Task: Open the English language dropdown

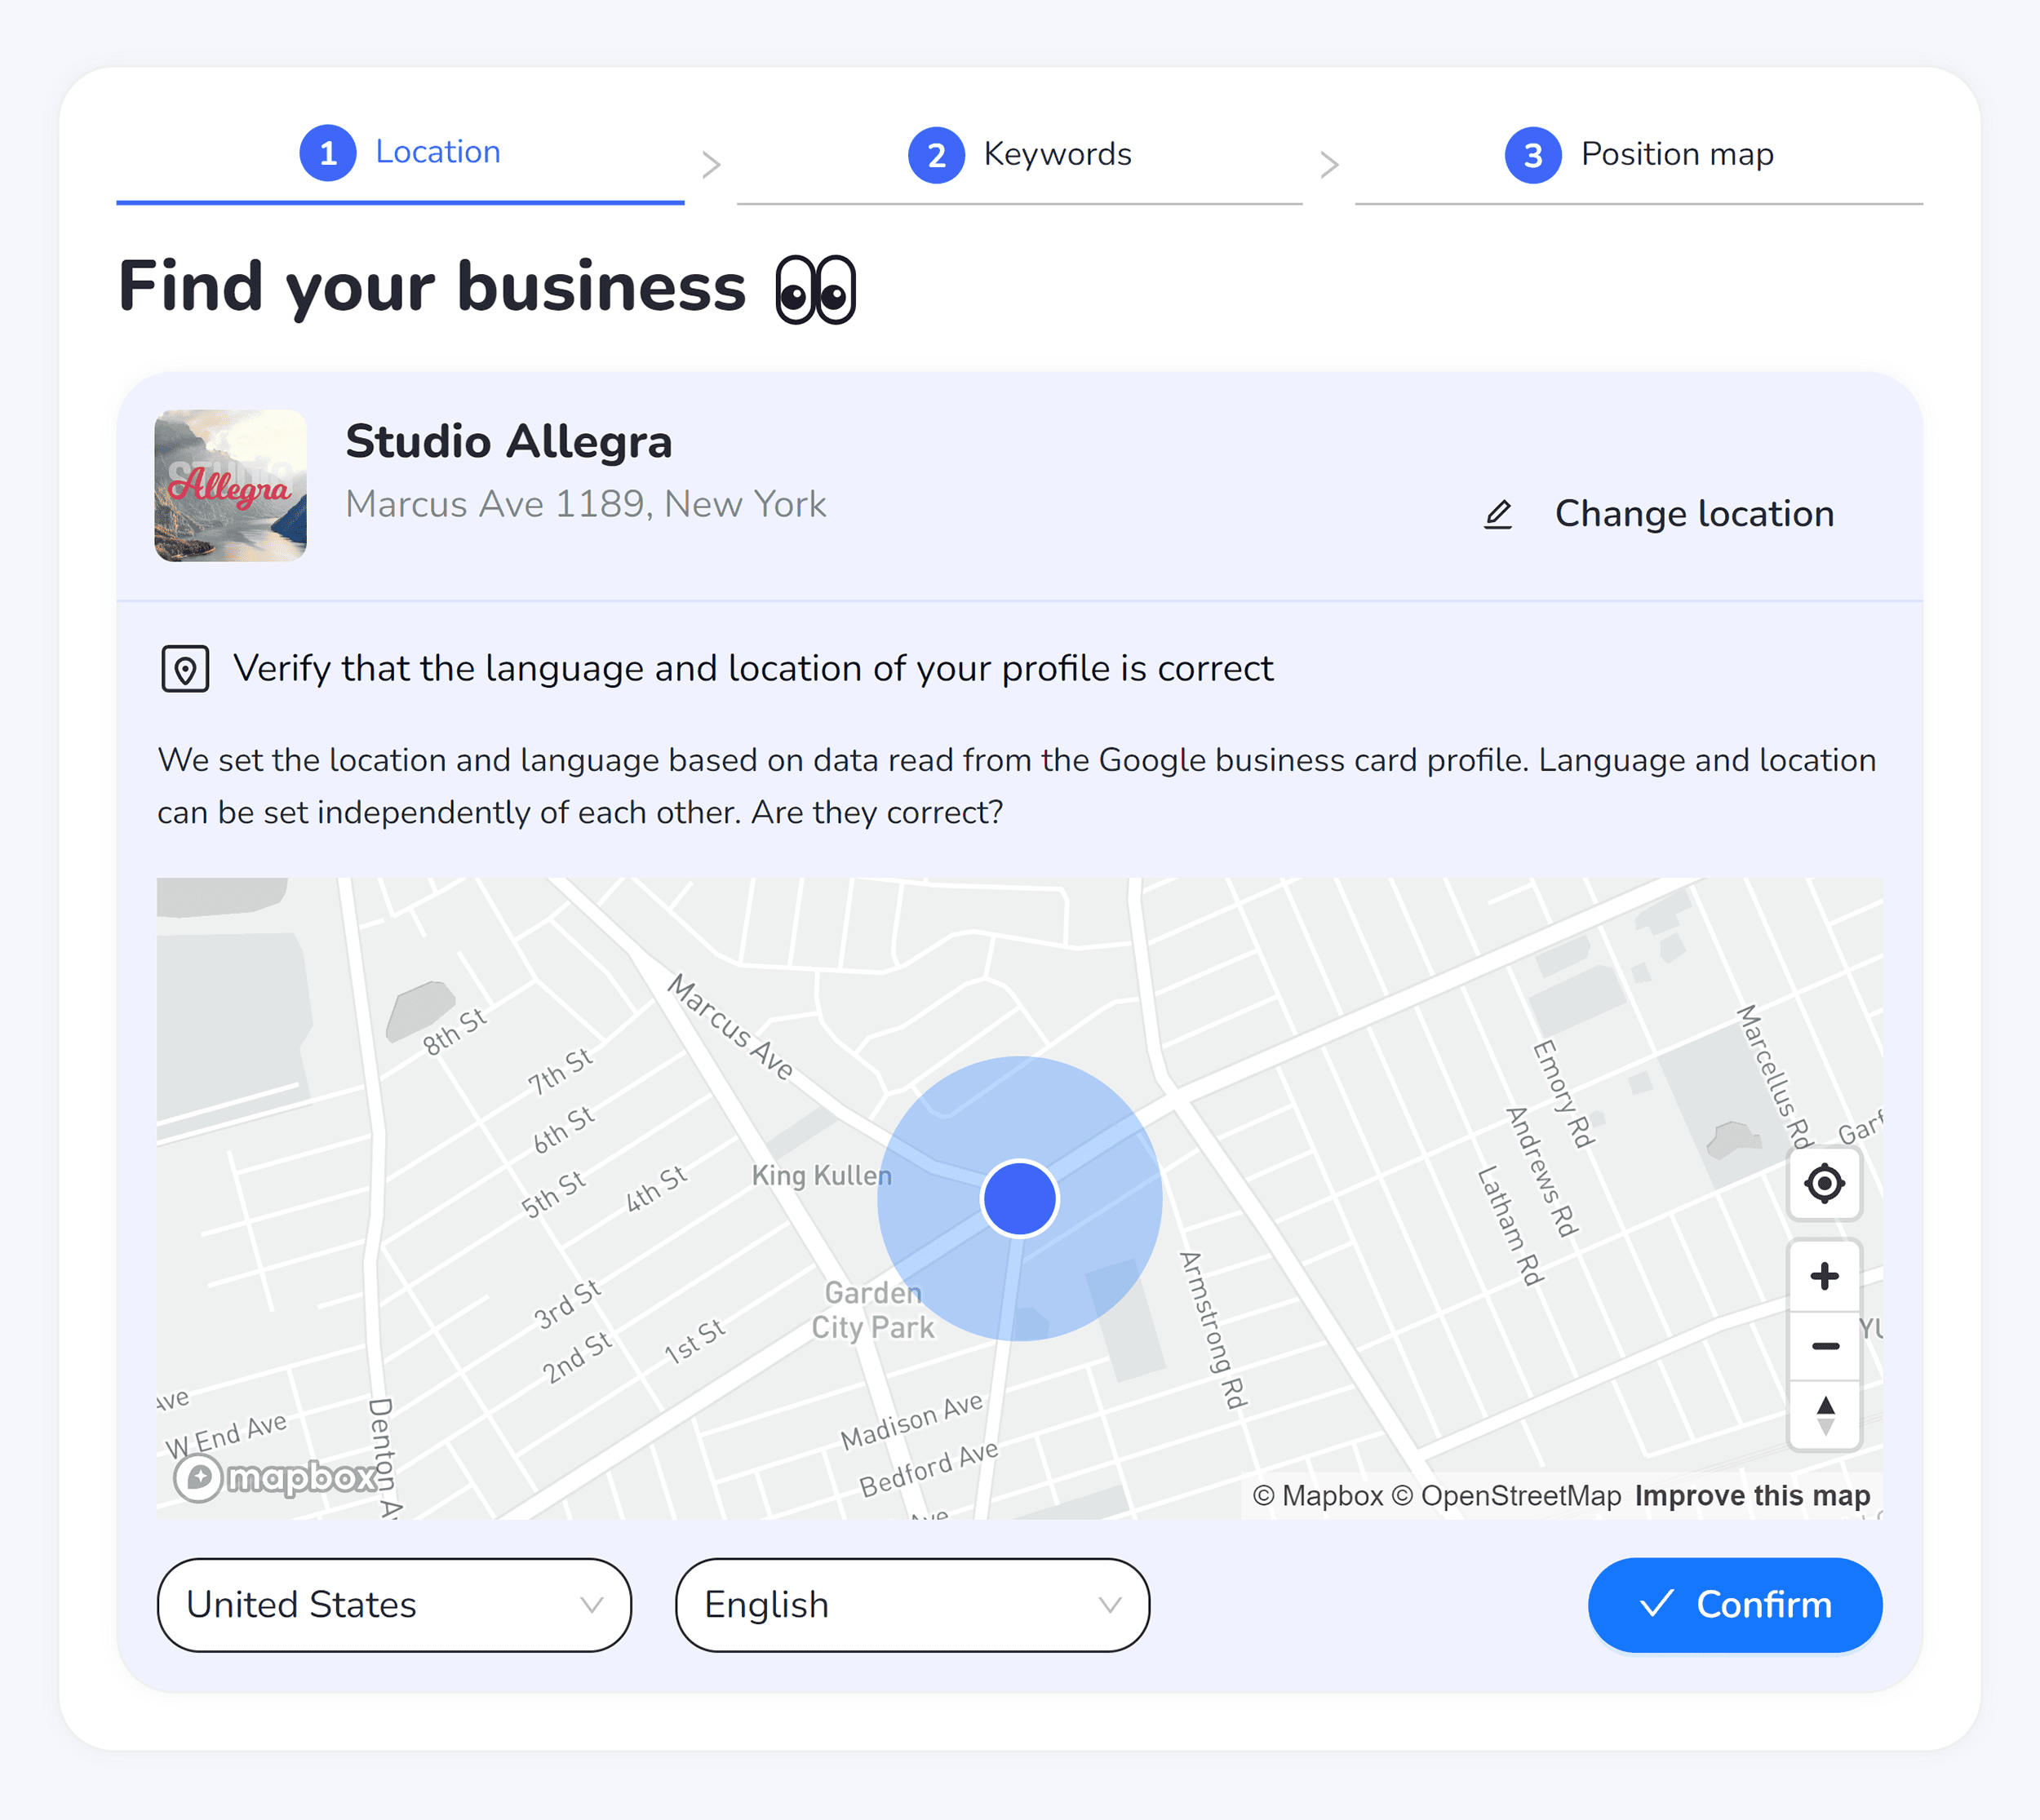Action: pos(913,1604)
